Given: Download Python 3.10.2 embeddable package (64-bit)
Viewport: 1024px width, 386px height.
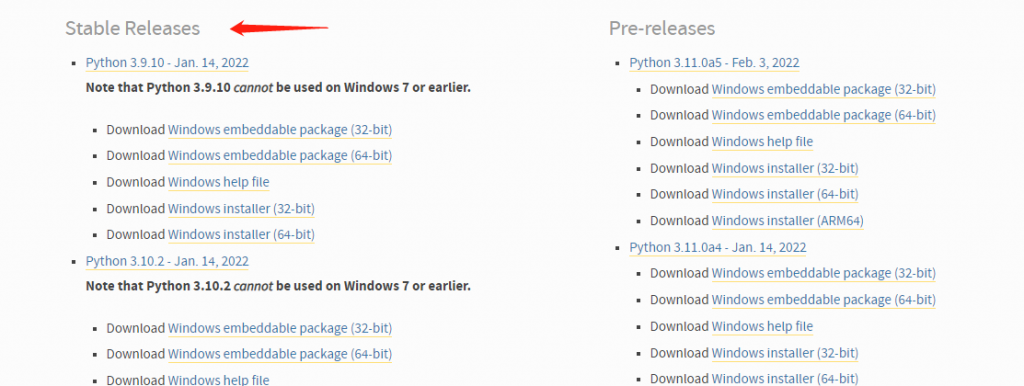Looking at the screenshot, I should pos(280,354).
